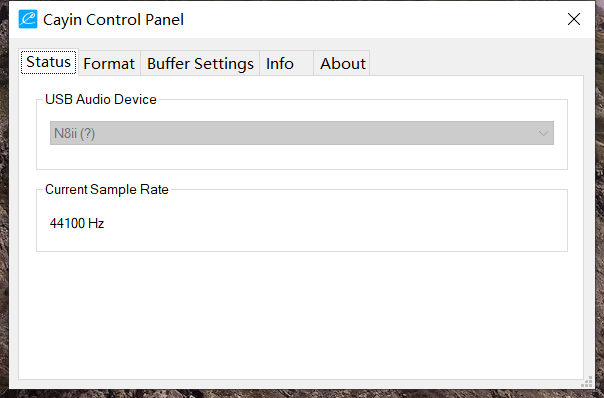This screenshot has height=398, width=604.
Task: Click the Cayin logo icon in title bar
Action: pyautogui.click(x=28, y=19)
